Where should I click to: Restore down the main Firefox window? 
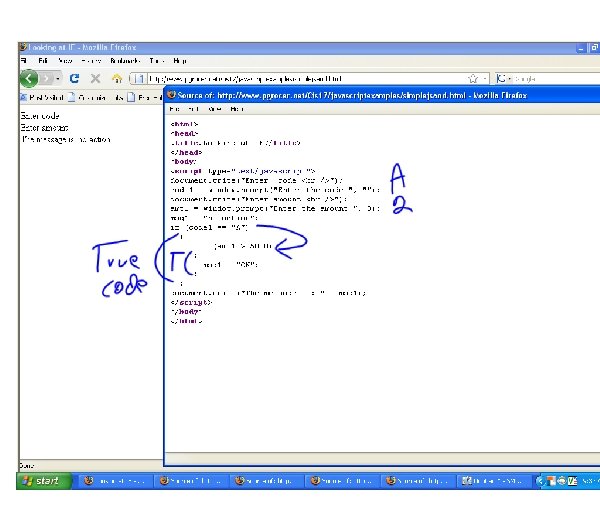594,48
